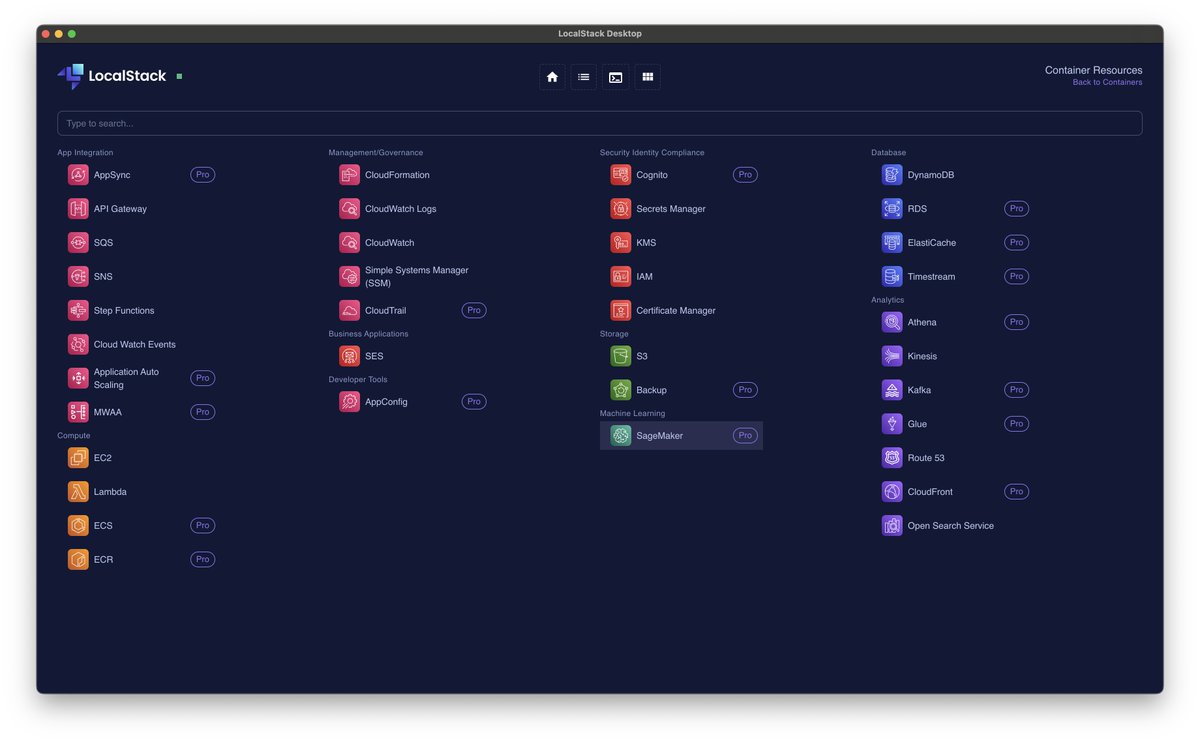Switch to the list view button
The height and width of the screenshot is (742, 1200).
tap(584, 77)
